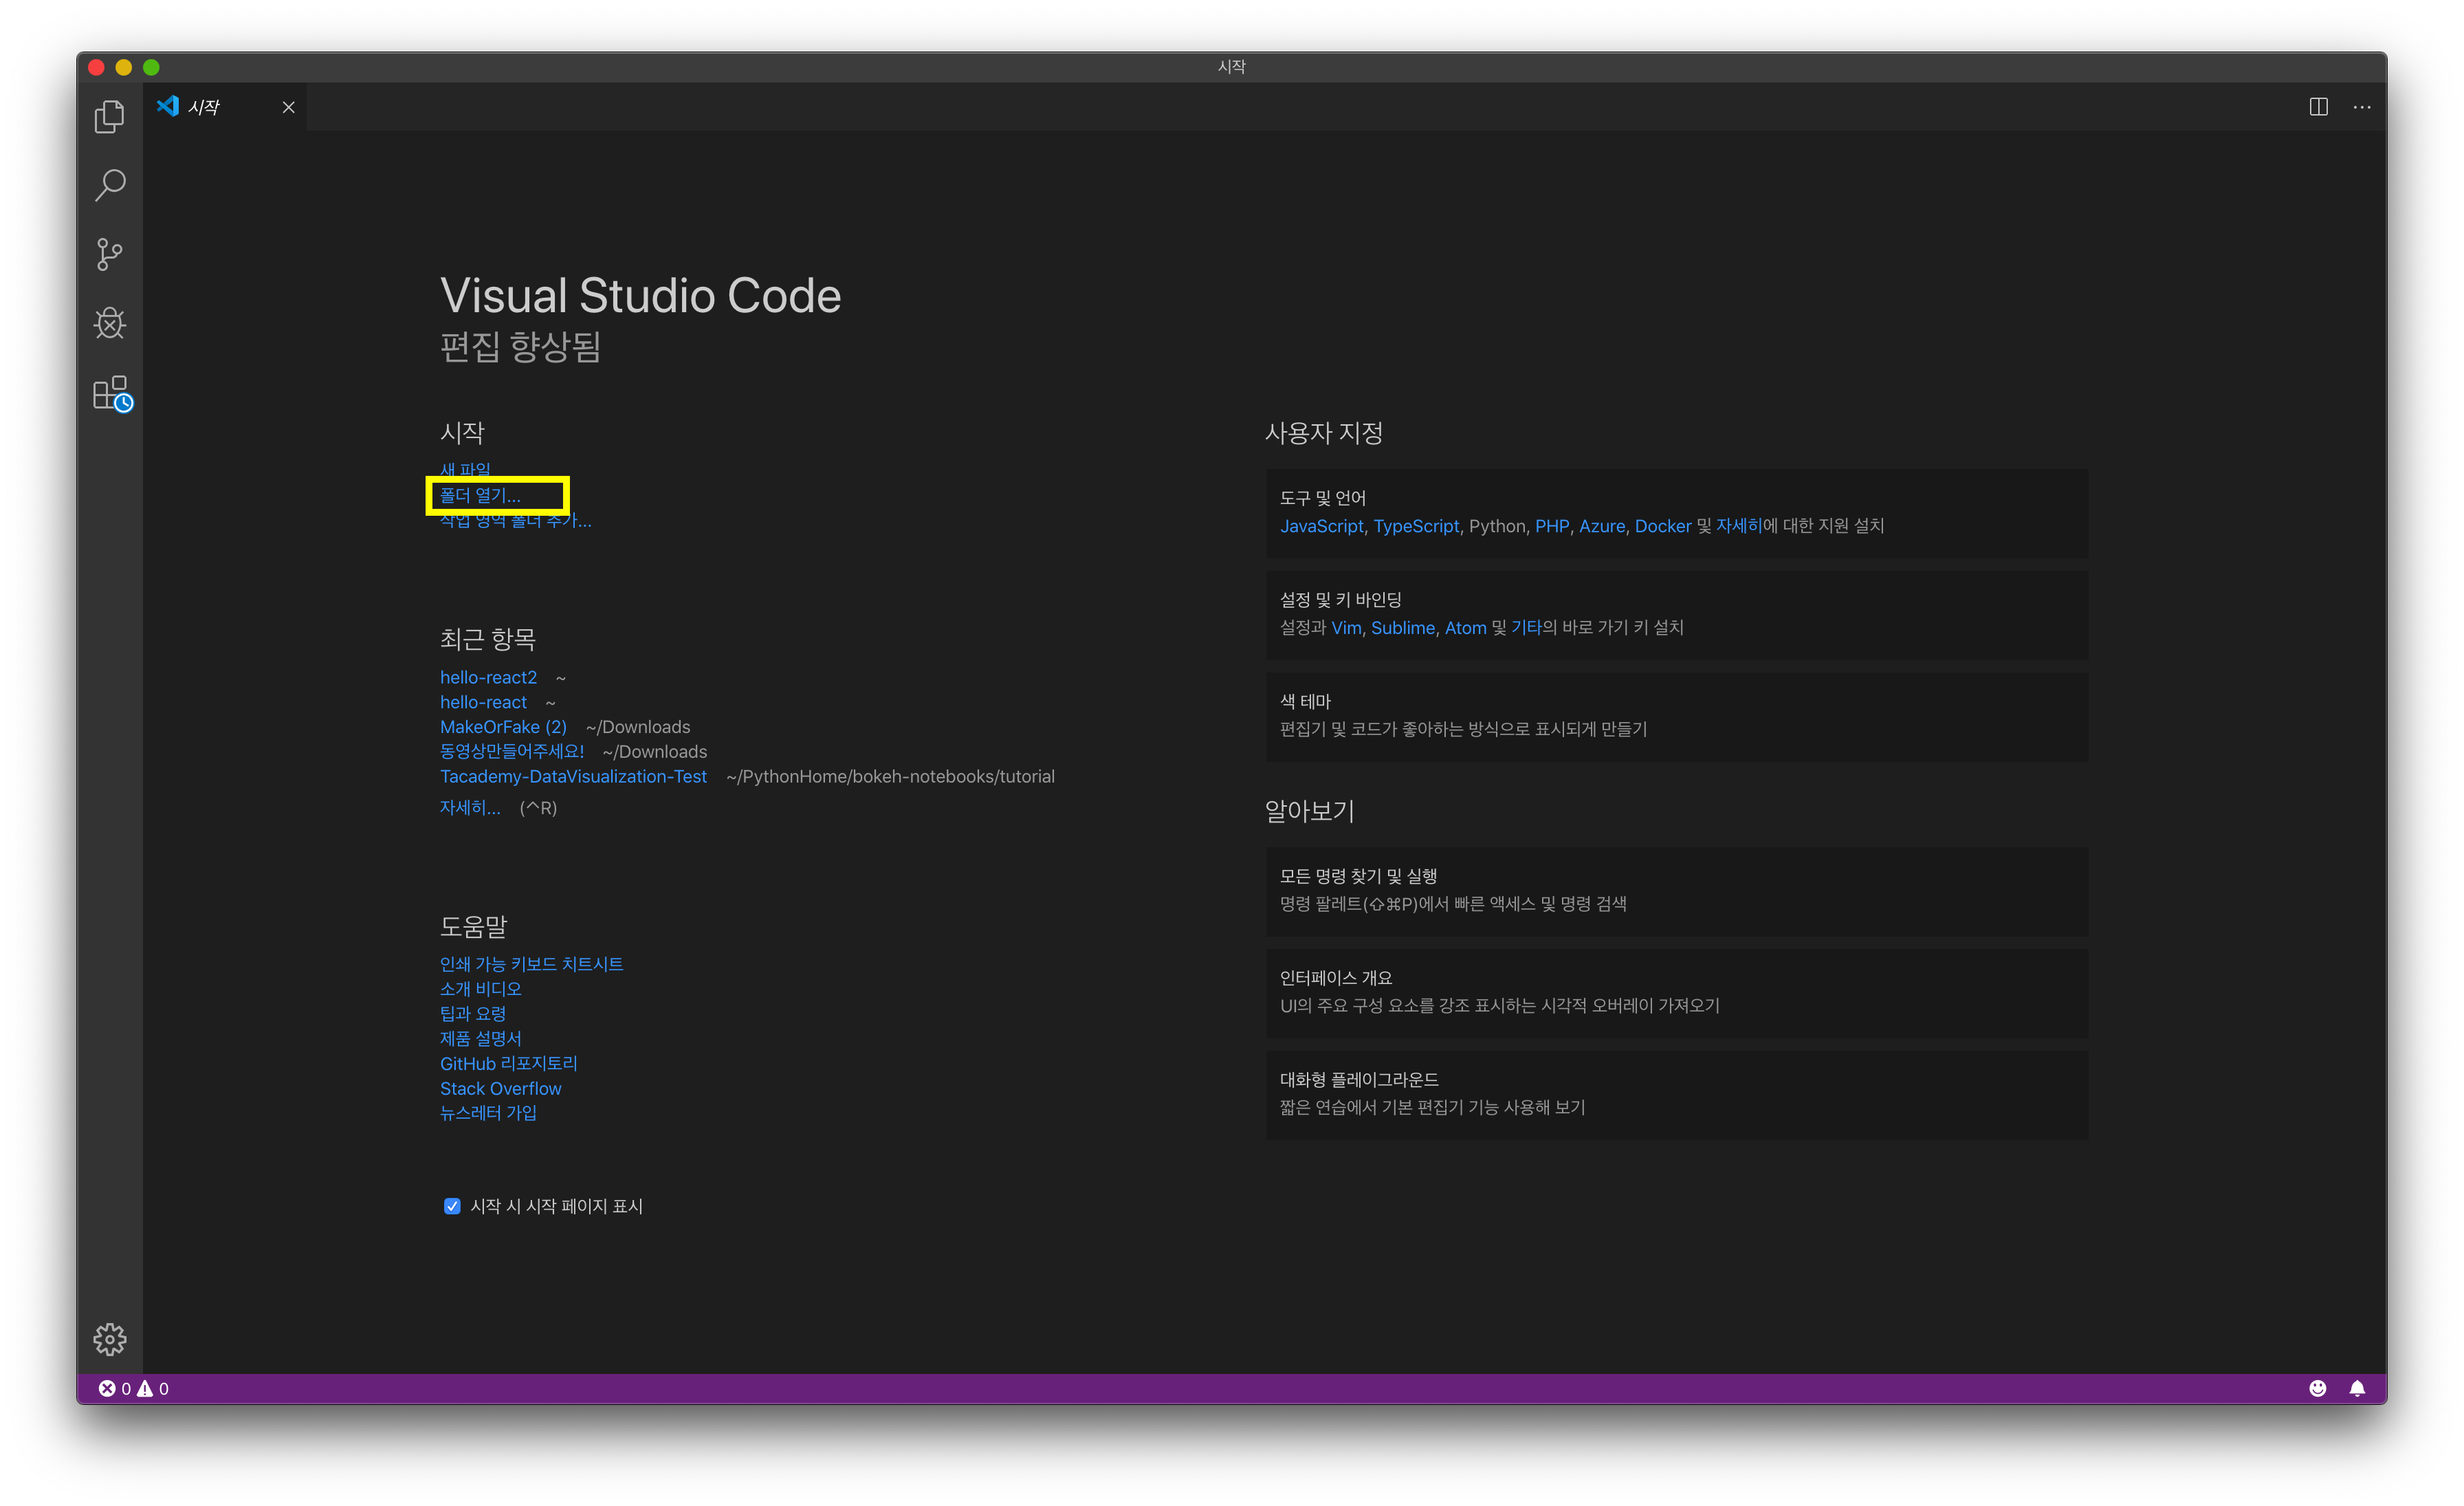Image resolution: width=2464 pixels, height=1506 pixels.
Task: Open GitHub 리포지토리 link
Action: (508, 1063)
